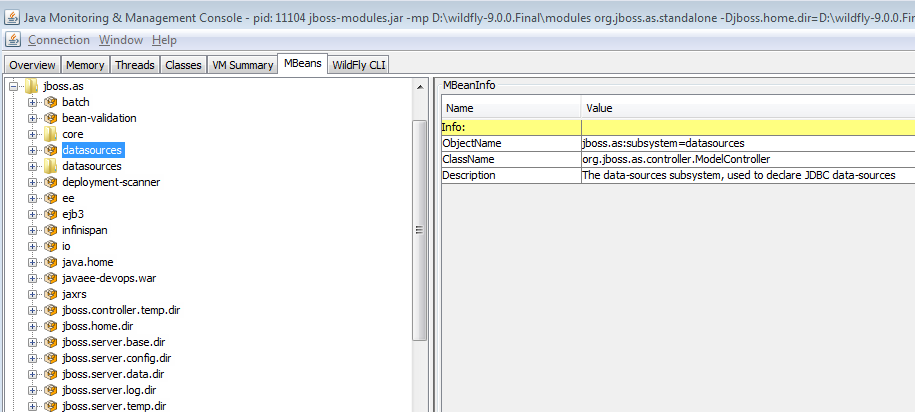Click the Java icon beside Connection menu
Screen dimensions: 915x412
point(13,40)
